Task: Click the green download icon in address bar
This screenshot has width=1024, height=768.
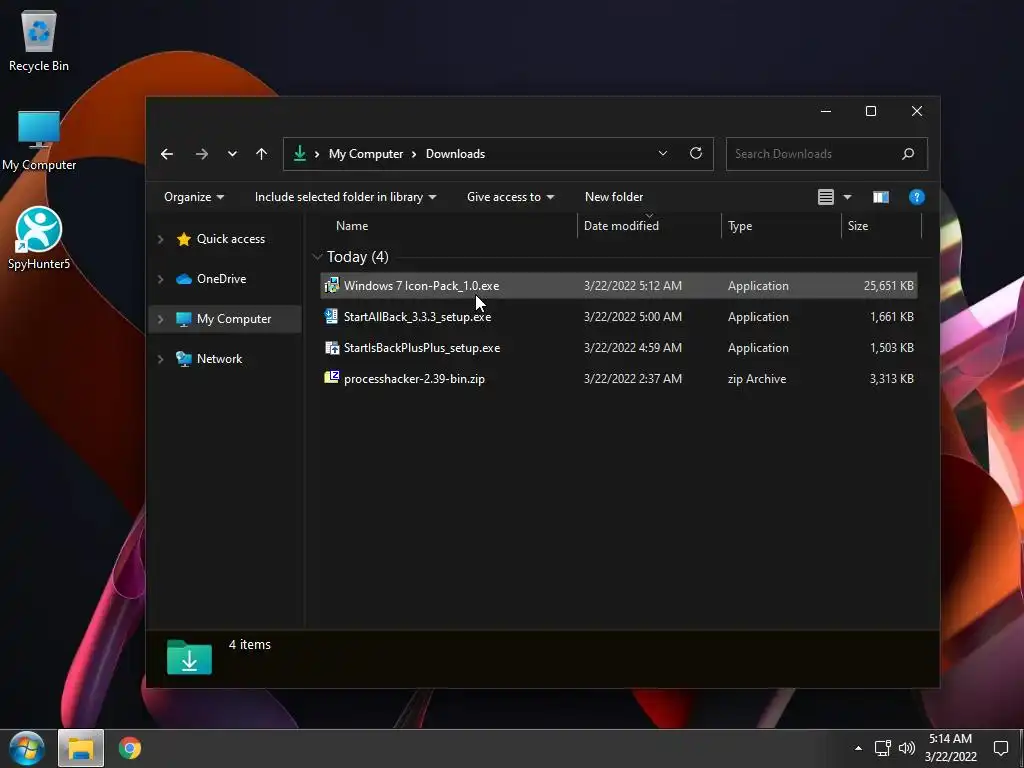Action: (x=300, y=153)
